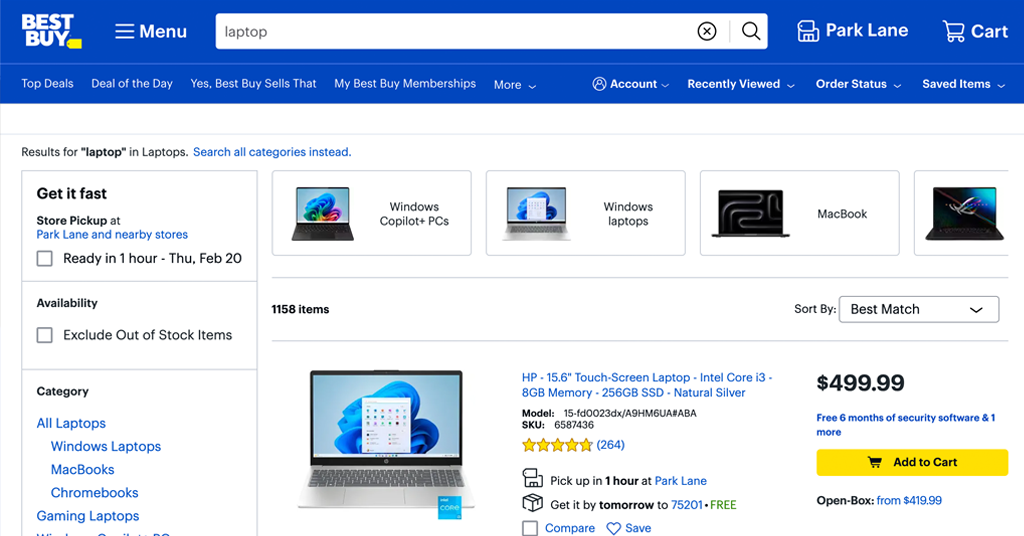Click Free 6 months of security software offer
The height and width of the screenshot is (536, 1024).
(x=906, y=424)
